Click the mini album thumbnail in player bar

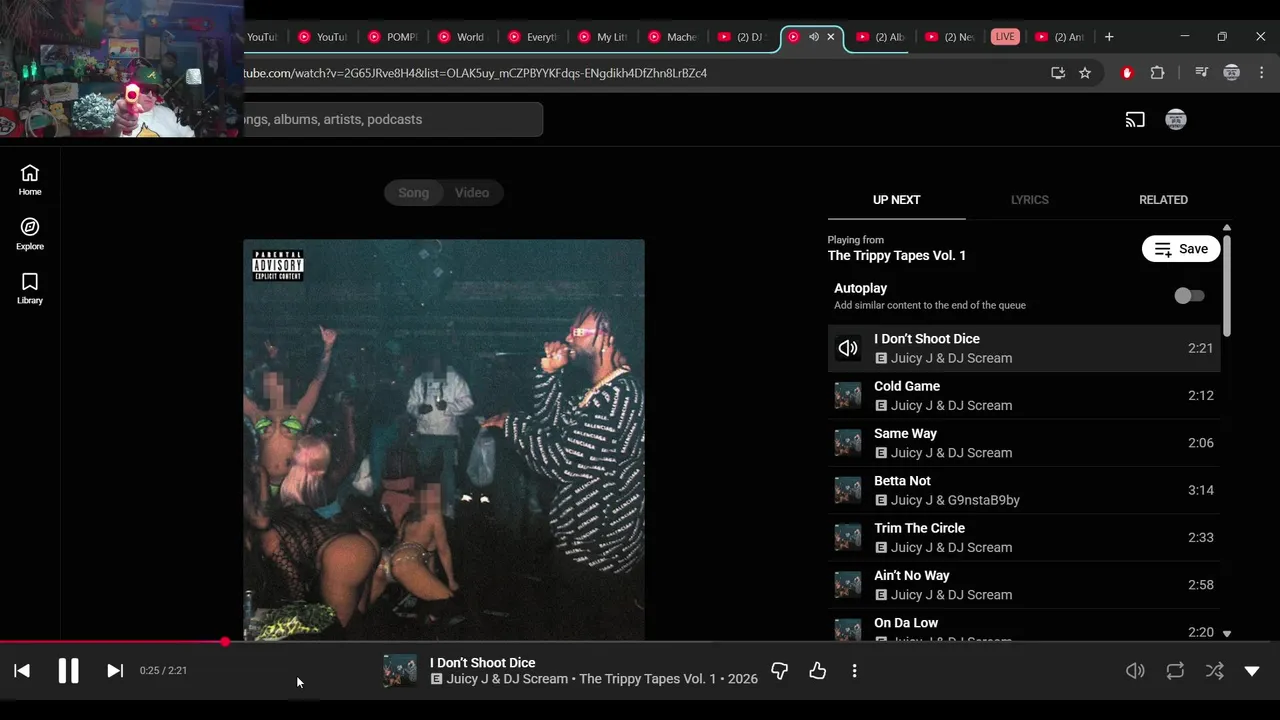click(x=400, y=671)
